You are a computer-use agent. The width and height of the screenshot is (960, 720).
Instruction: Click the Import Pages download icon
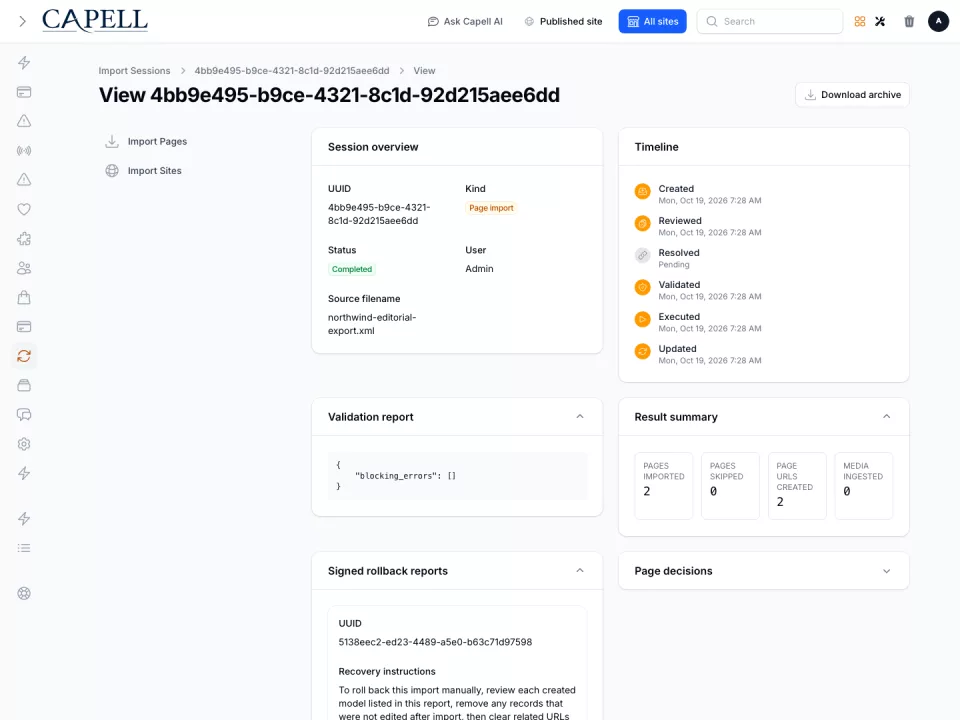coord(112,141)
